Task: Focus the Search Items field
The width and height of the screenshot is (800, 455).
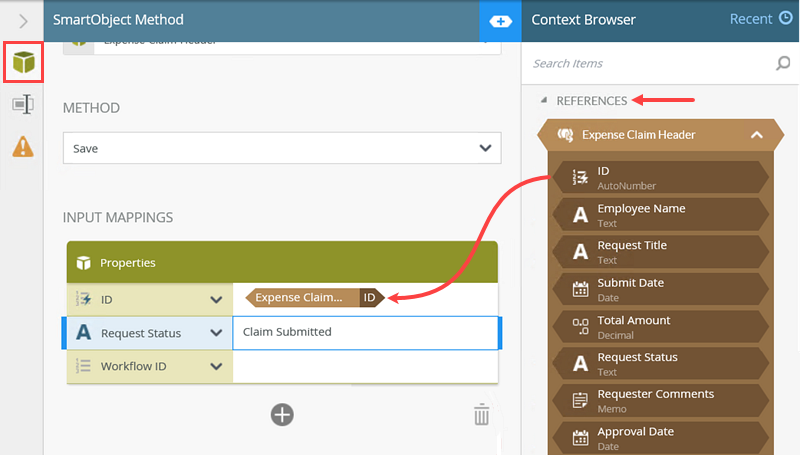Action: [x=648, y=63]
